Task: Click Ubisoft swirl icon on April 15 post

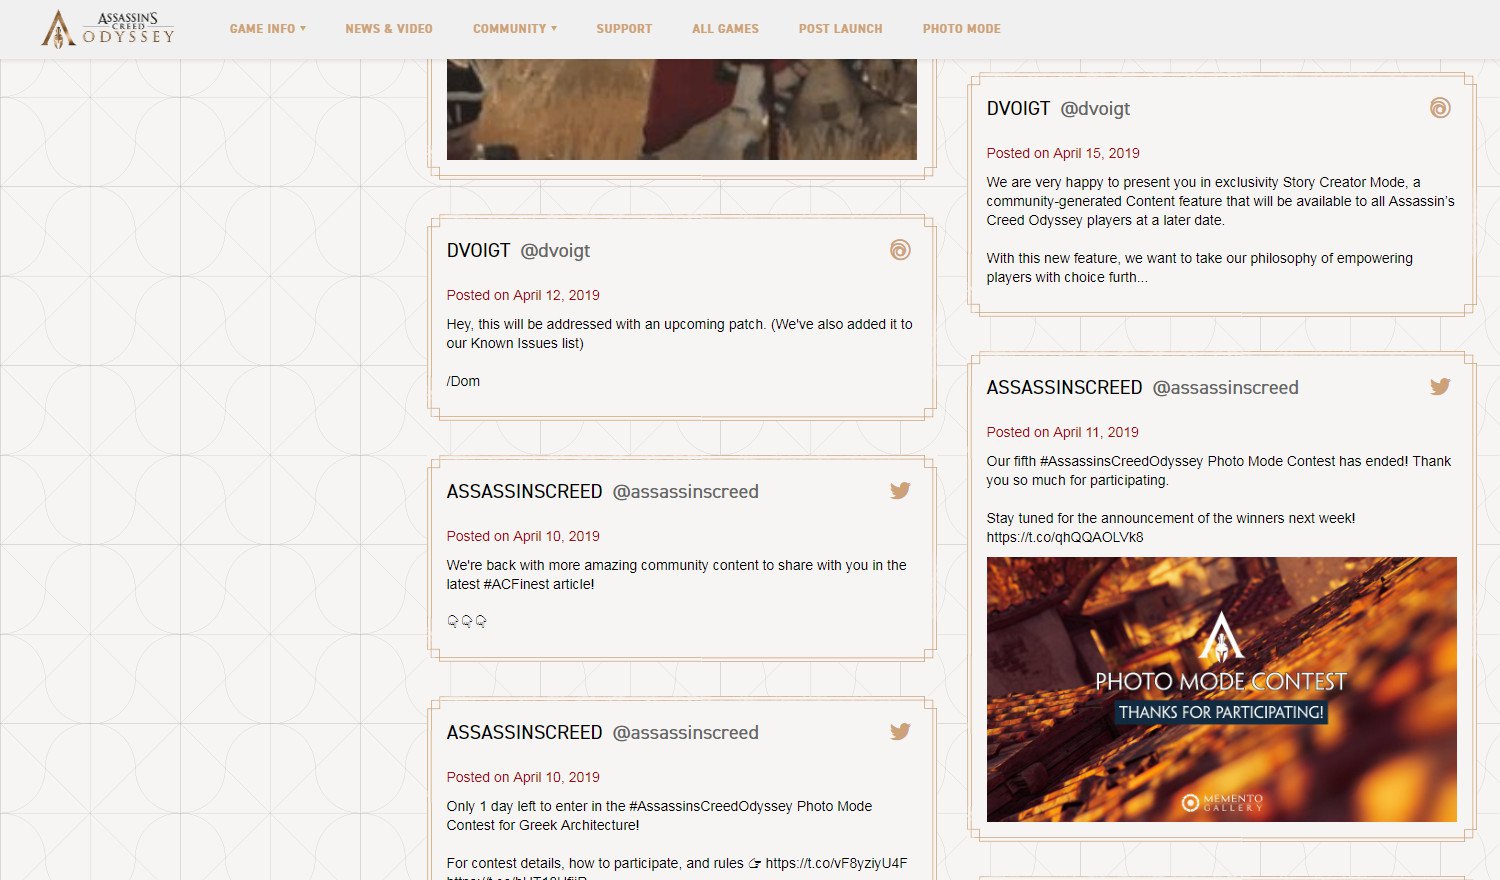Action: pos(1440,108)
